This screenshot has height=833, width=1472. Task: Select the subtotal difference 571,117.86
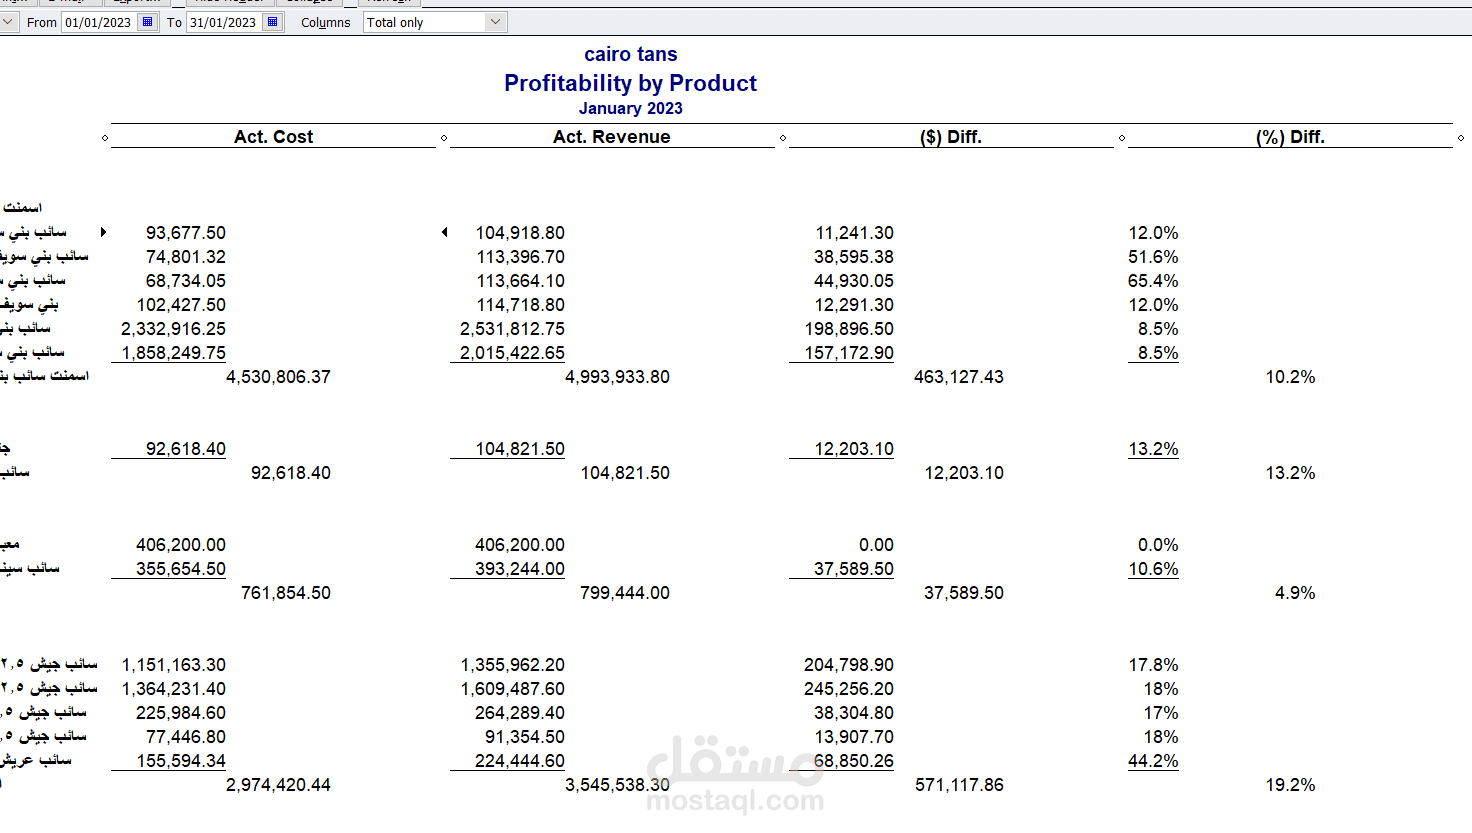click(x=959, y=785)
